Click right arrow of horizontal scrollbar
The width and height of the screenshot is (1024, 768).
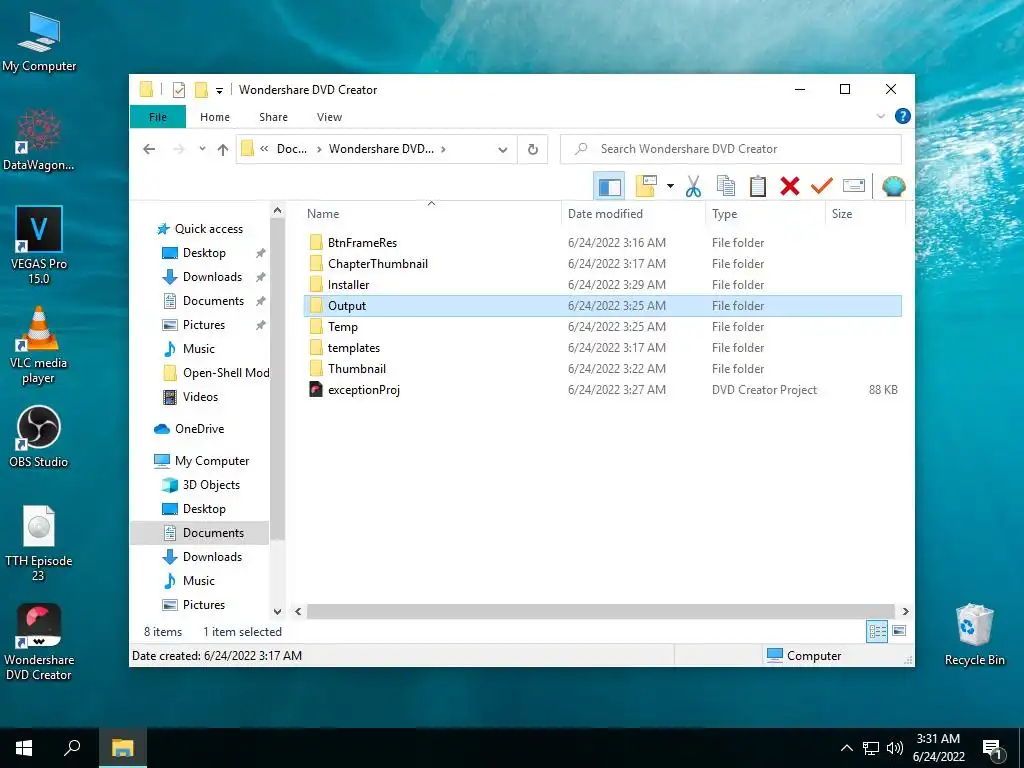click(x=905, y=612)
